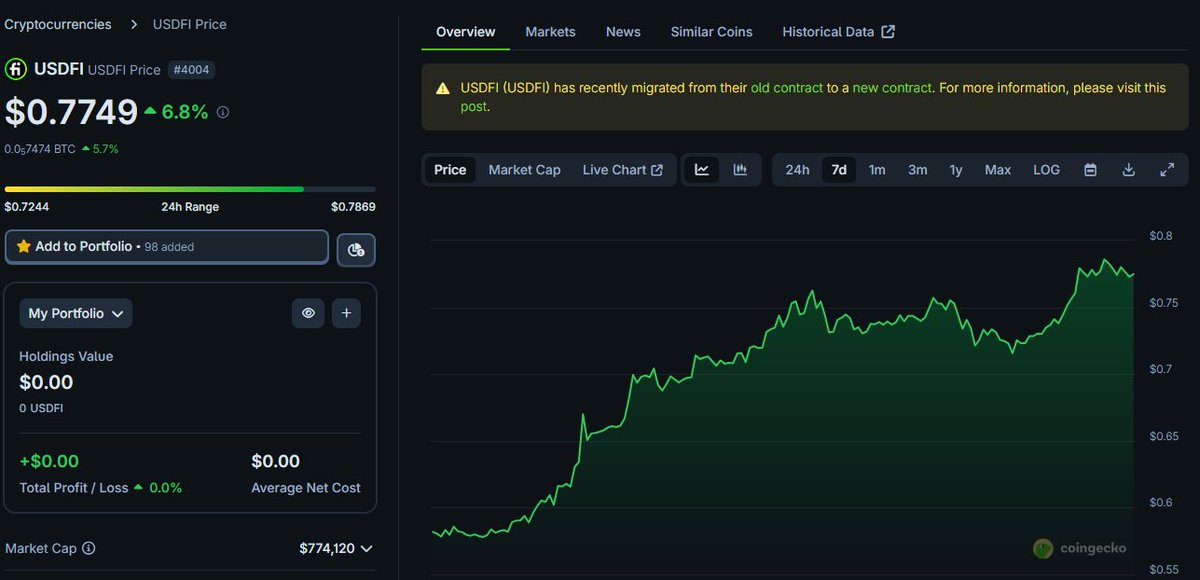Toggle LOG scale on chart
Screen dimensions: 1200x580
[x=1046, y=170]
